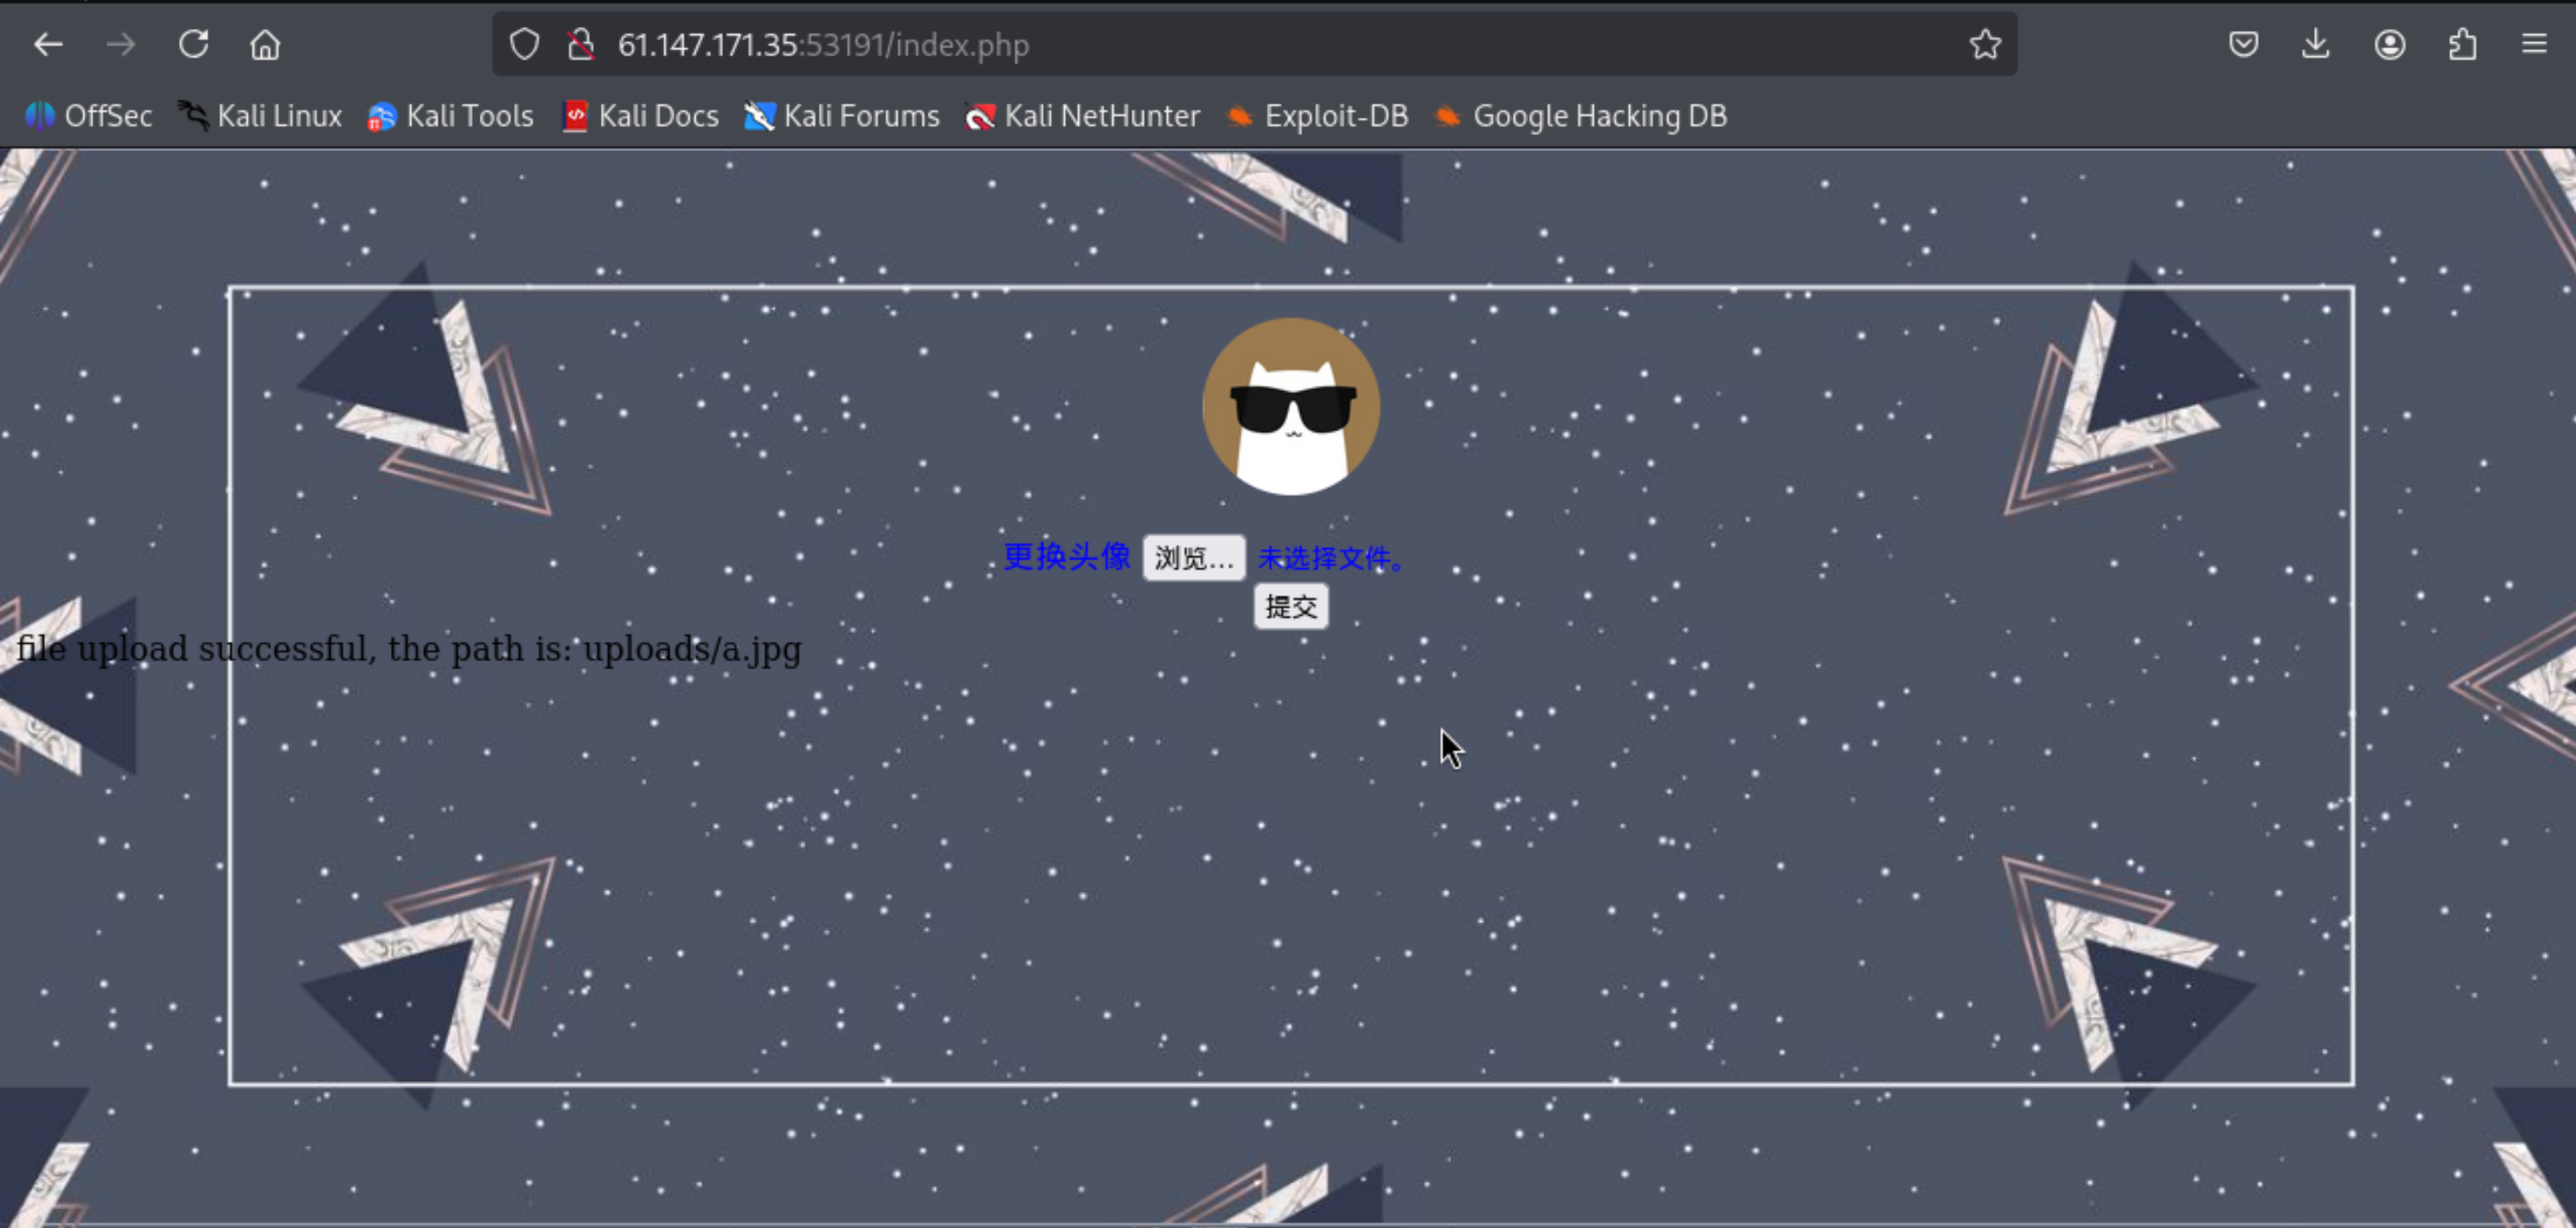The width and height of the screenshot is (2576, 1228).
Task: Click the 更换头像 label
Action: click(x=1067, y=557)
